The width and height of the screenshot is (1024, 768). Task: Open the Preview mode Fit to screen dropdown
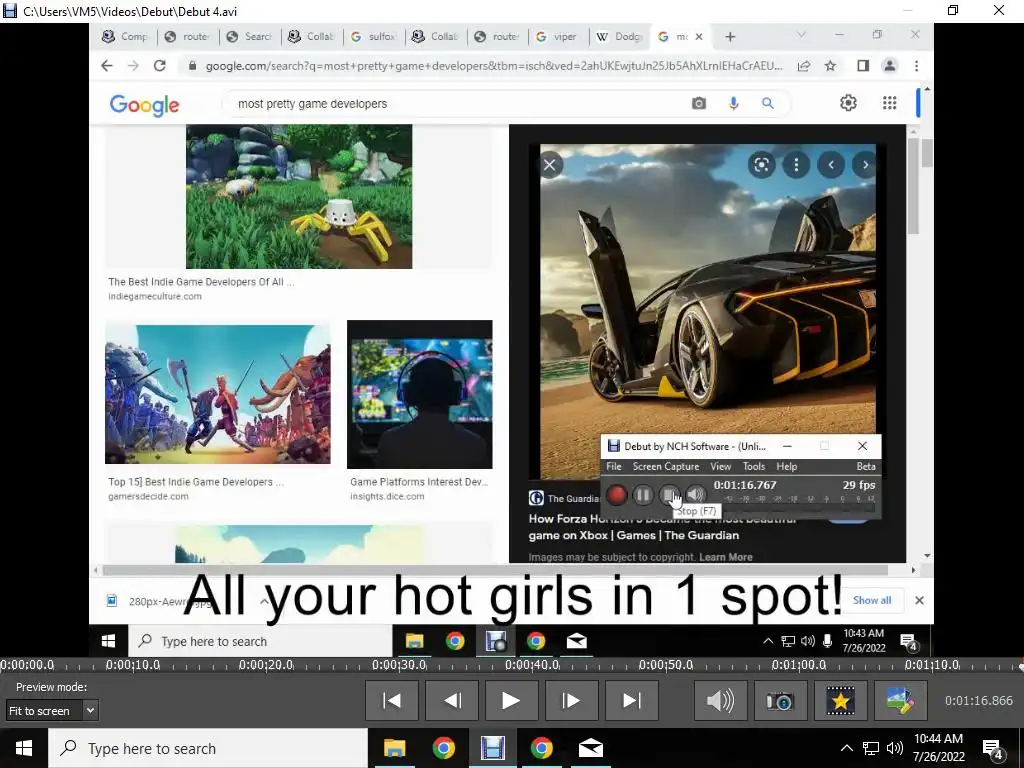click(52, 711)
